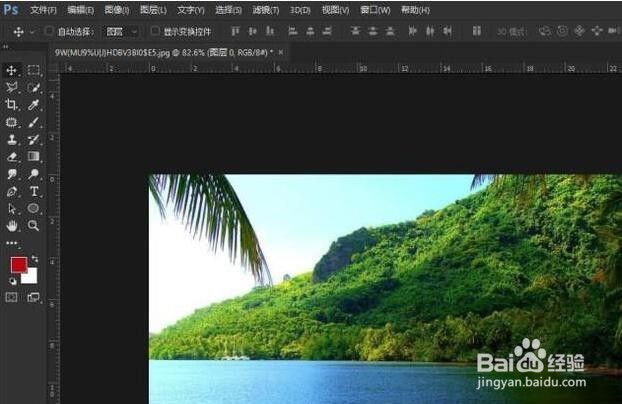622x404 pixels.
Task: Enable the Auto-Select (自动选择) checkbox
Action: click(49, 31)
